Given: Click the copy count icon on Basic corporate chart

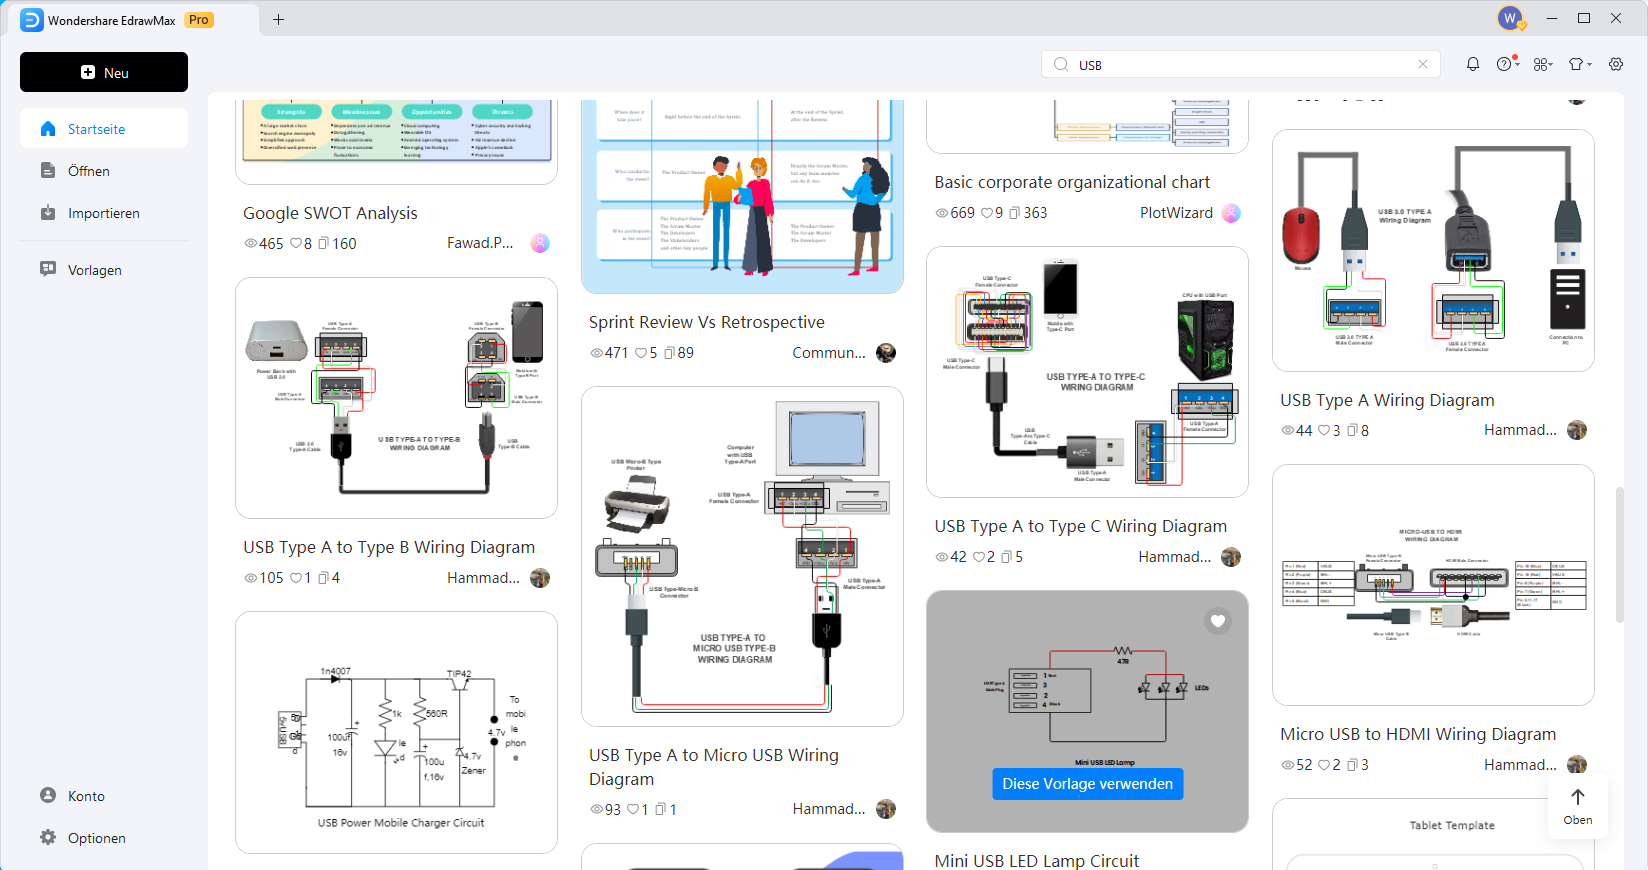Looking at the screenshot, I should 1014,213.
